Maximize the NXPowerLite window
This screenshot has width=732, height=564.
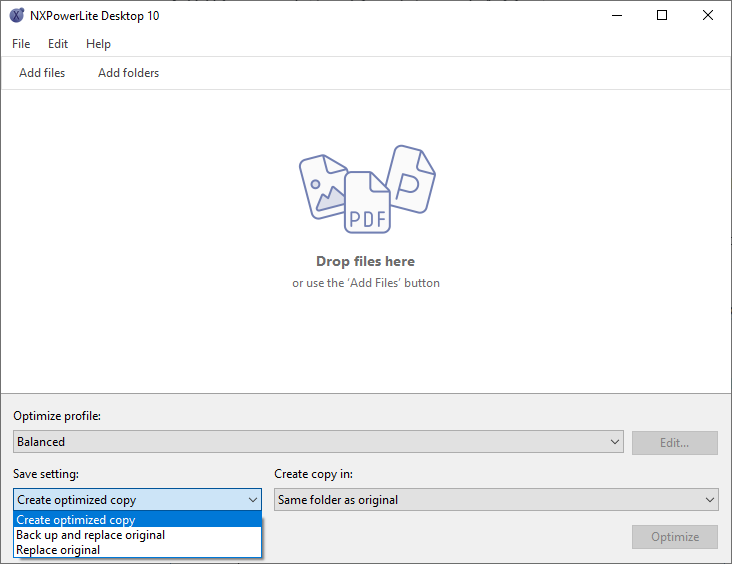(x=662, y=15)
